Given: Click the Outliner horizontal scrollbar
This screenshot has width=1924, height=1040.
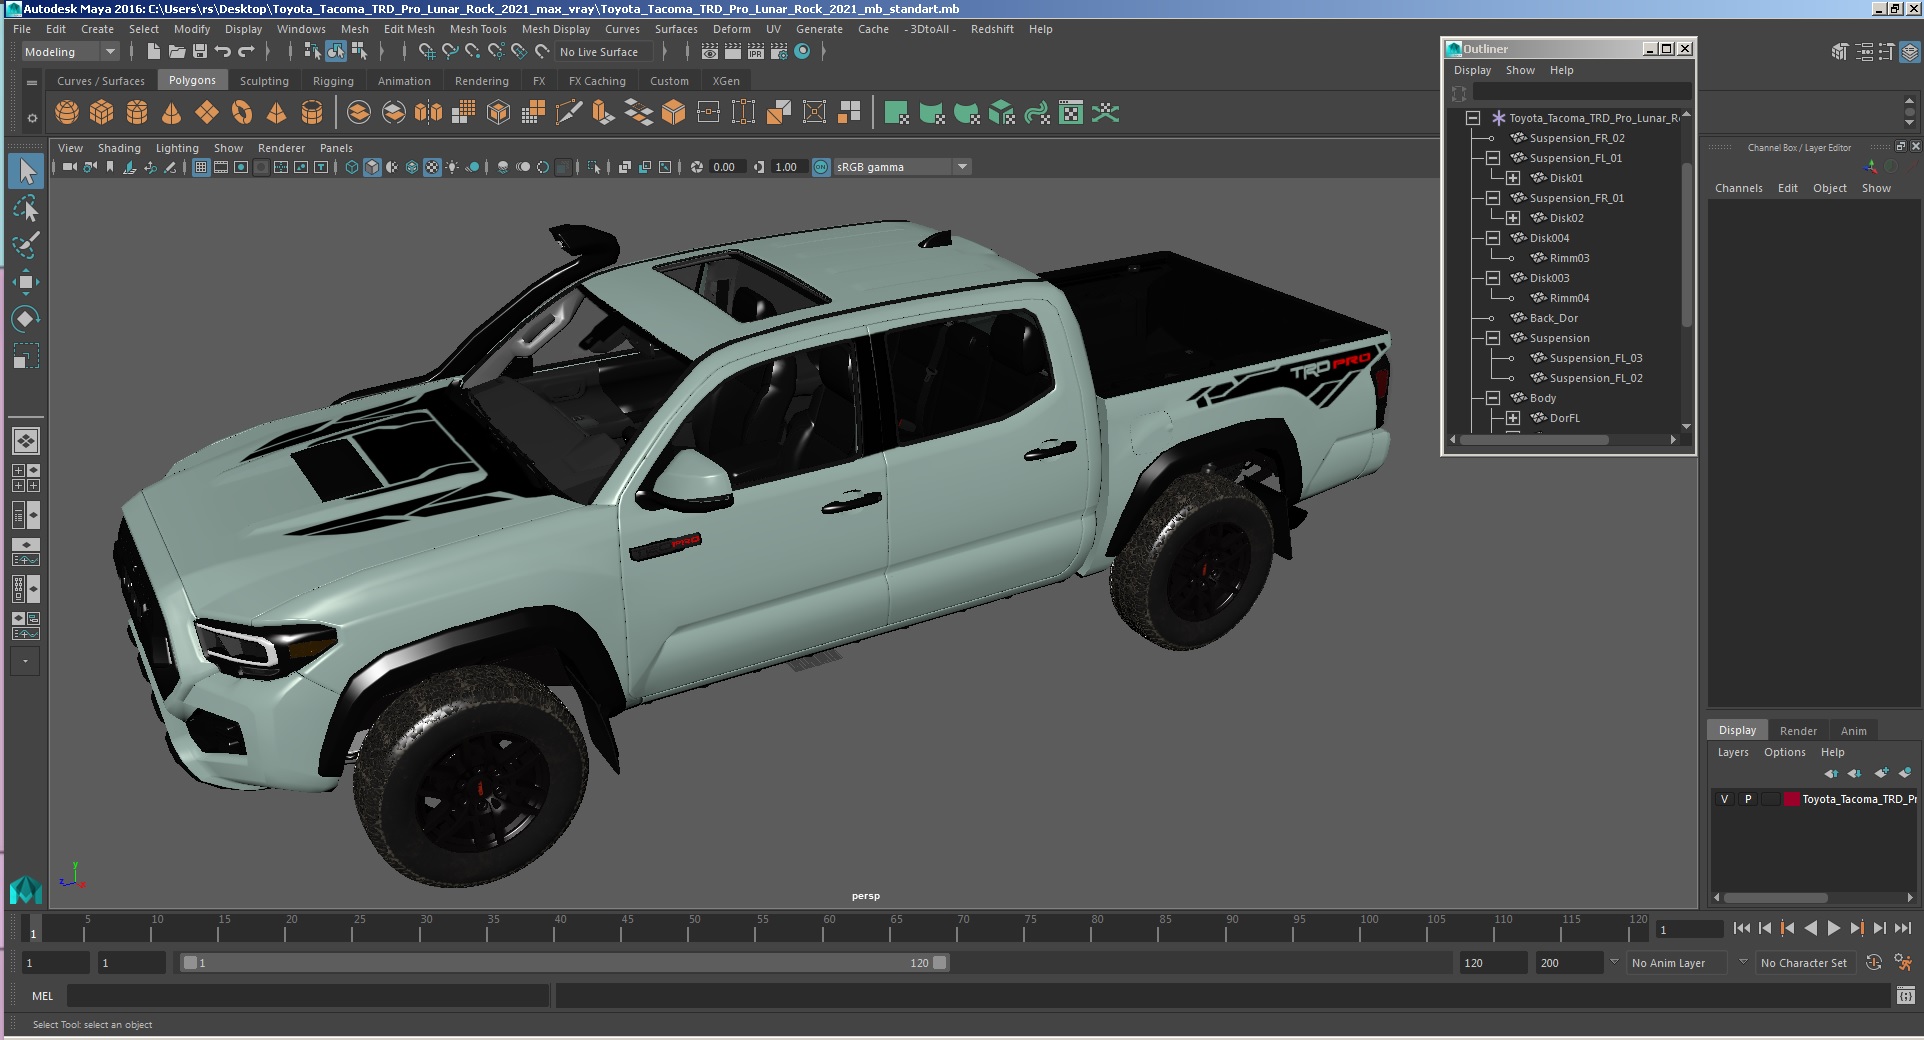Looking at the screenshot, I should (1535, 440).
